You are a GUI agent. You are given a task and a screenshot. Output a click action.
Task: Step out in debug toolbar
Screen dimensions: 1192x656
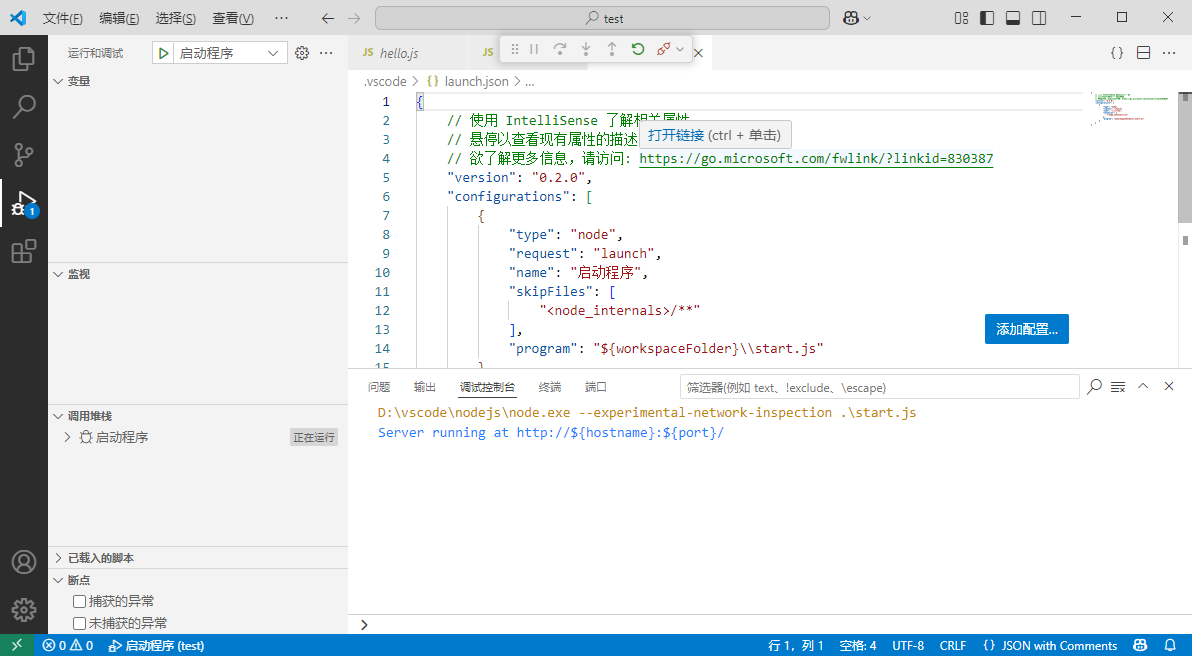(612, 49)
